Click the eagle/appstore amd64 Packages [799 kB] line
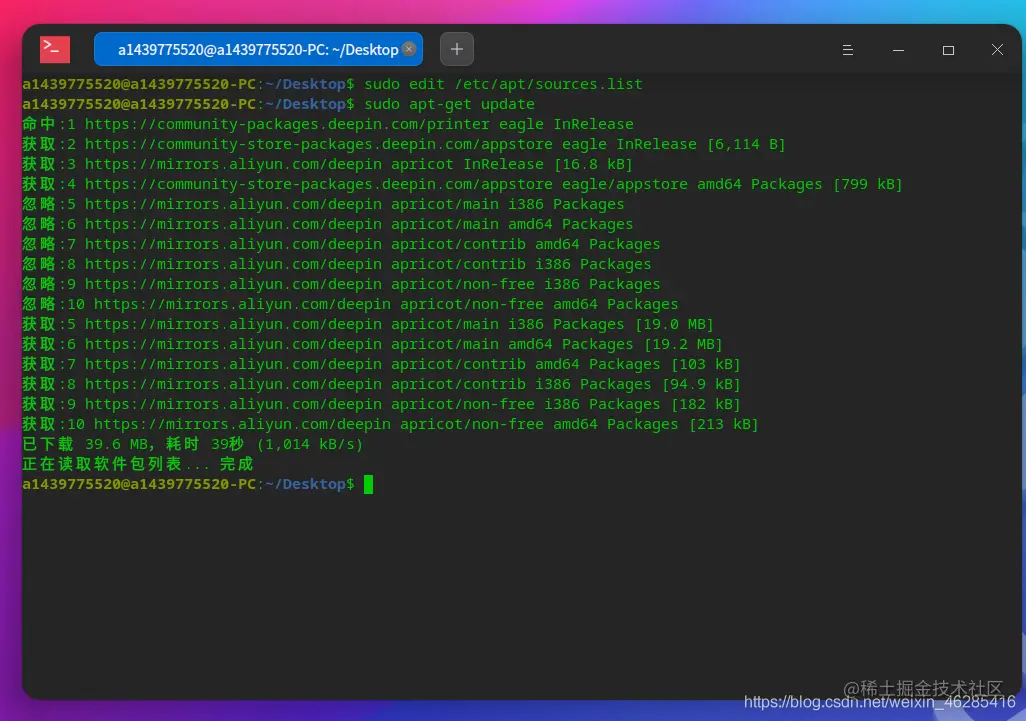This screenshot has height=721, width=1026. [463, 185]
